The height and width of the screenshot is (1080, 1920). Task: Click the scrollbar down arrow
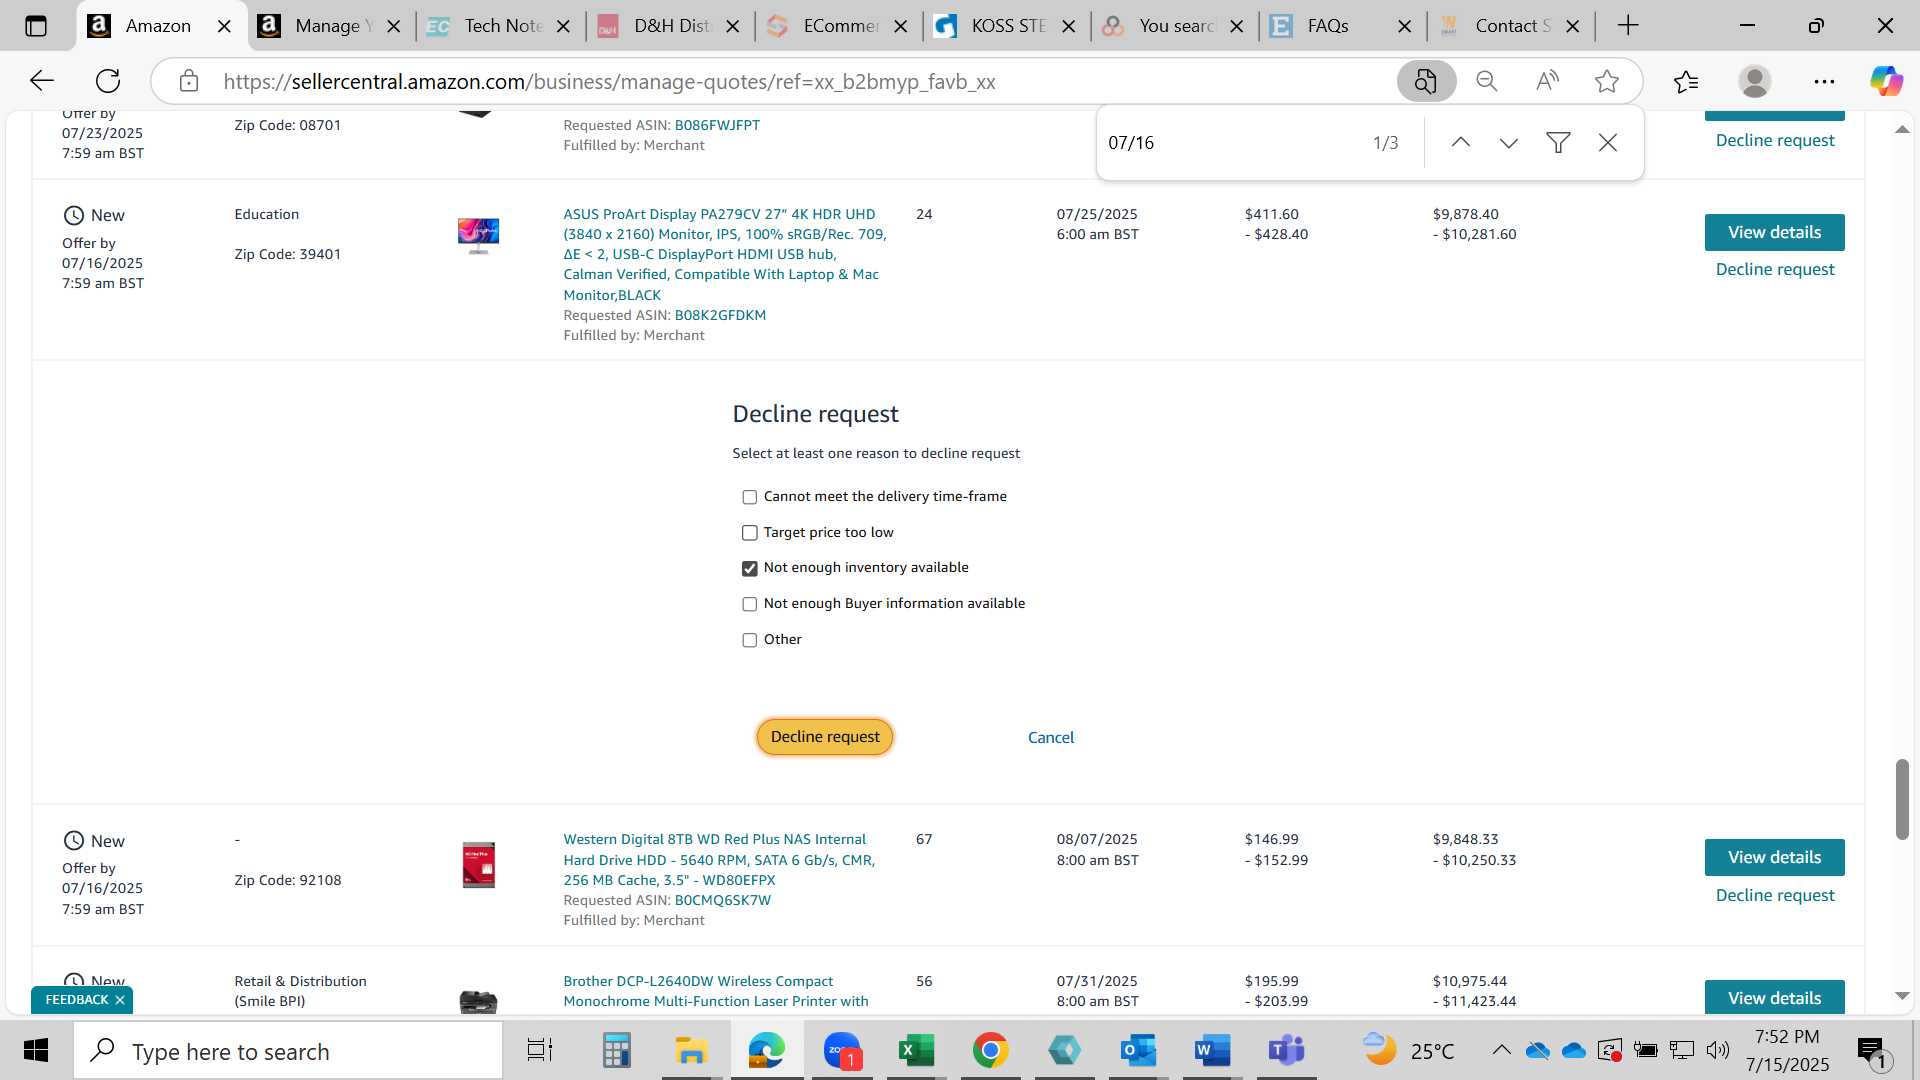click(x=1901, y=996)
